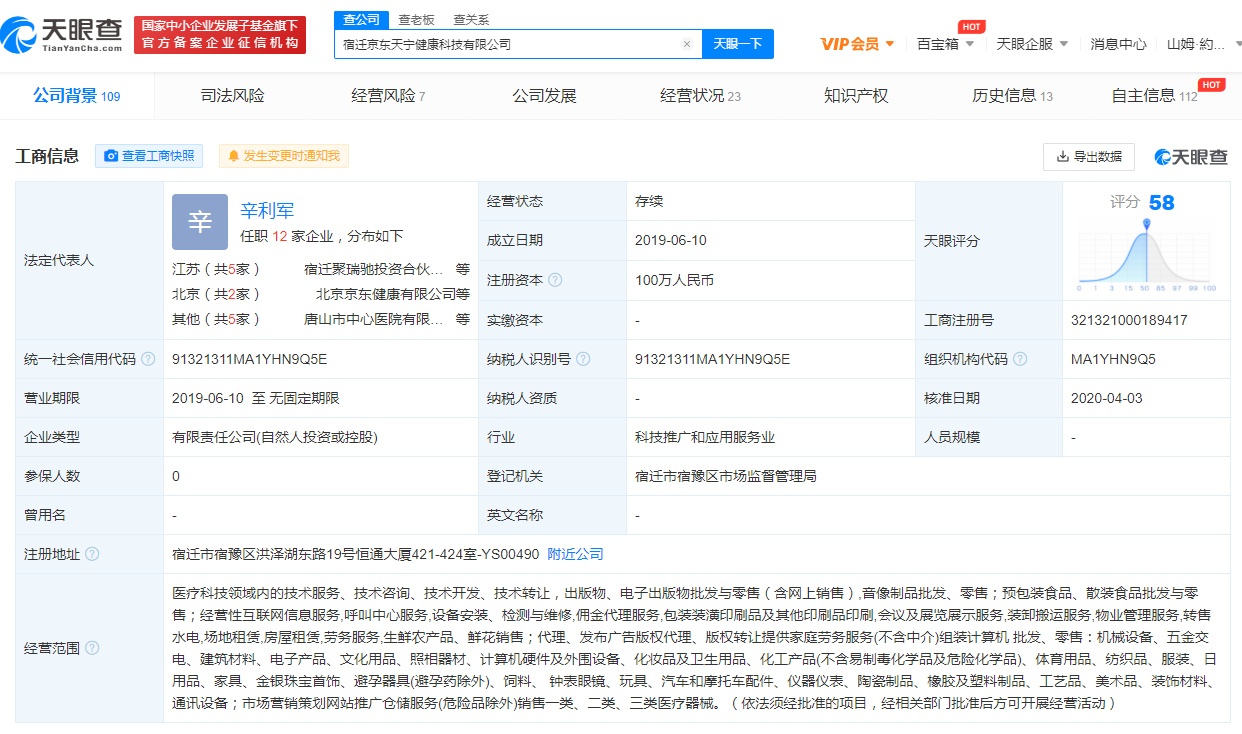The width and height of the screenshot is (1242, 734).
Task: Click the 经营状态 value 存续
Action: pyautogui.click(x=649, y=201)
